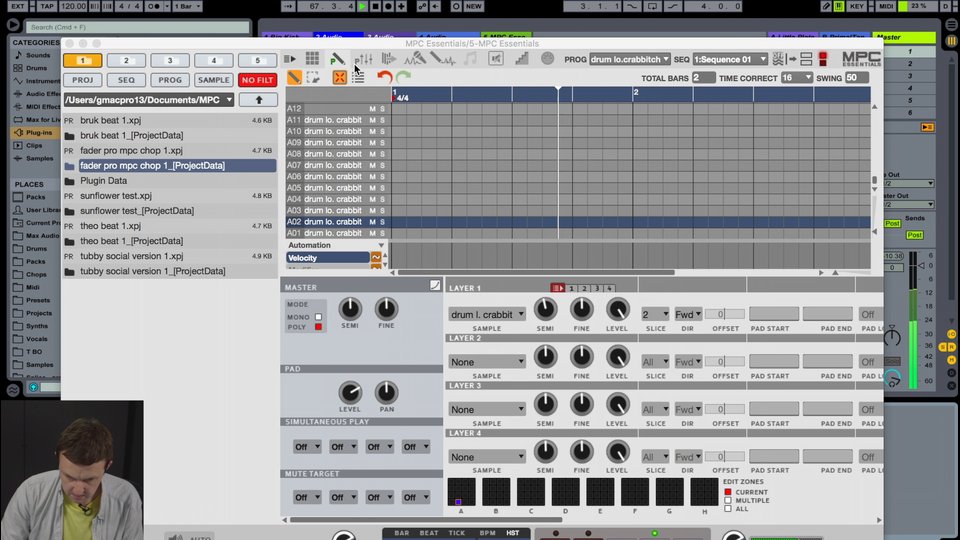Open the Step Sequence stairs icon
960x540 pixels.
pyautogui.click(x=522, y=59)
